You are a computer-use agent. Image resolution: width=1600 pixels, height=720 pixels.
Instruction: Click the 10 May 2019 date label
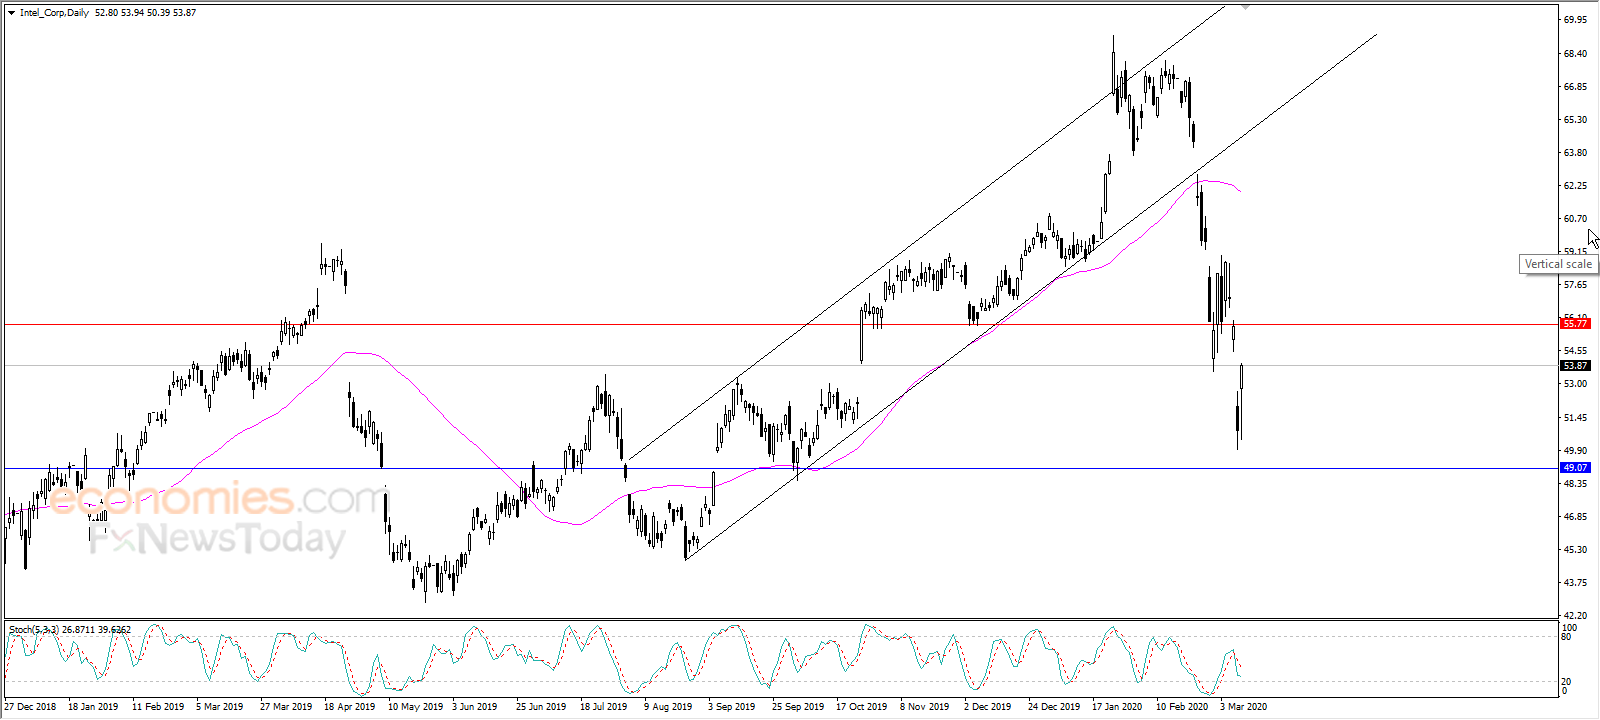tap(415, 707)
